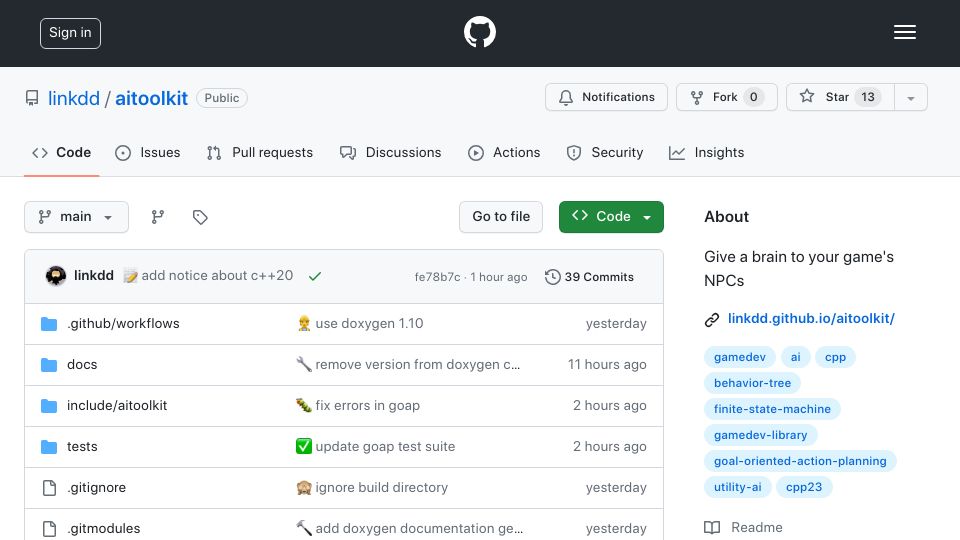The height and width of the screenshot is (540, 960).
Task: Click the include/aitoolkit folder icon
Action: click(x=49, y=405)
